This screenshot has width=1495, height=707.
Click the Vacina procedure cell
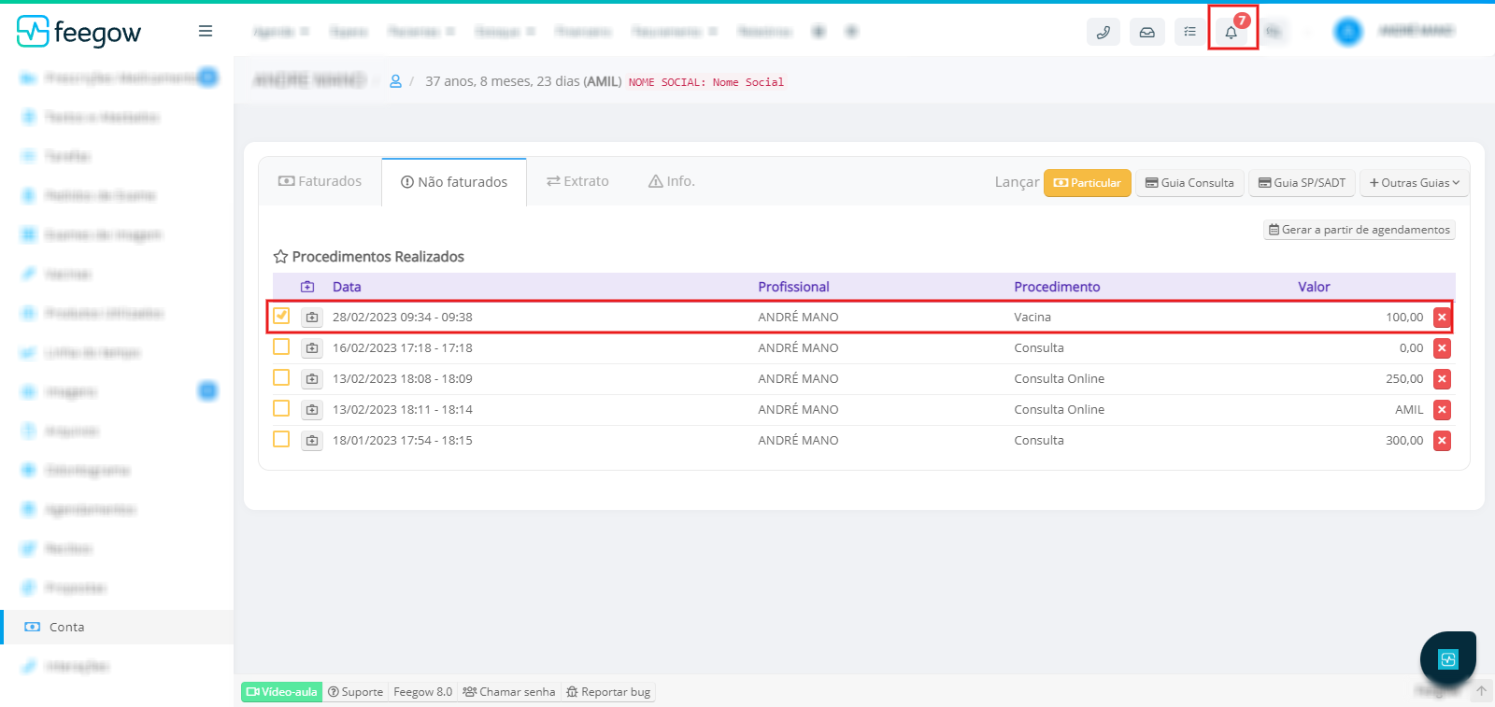tap(1032, 317)
